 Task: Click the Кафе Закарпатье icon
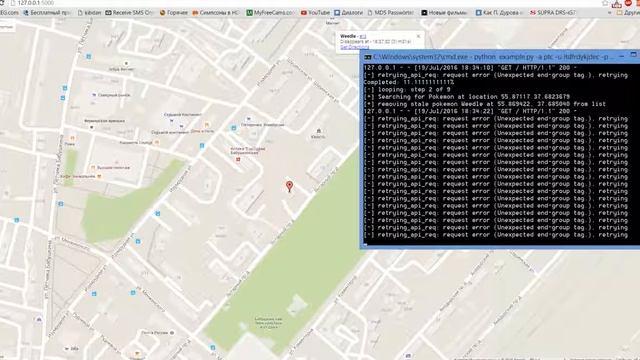(99, 176)
